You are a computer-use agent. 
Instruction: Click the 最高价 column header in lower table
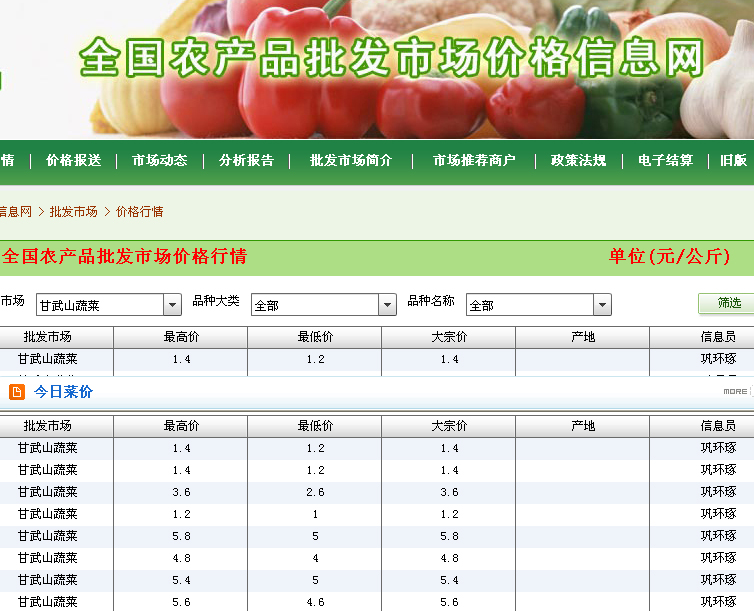181,426
